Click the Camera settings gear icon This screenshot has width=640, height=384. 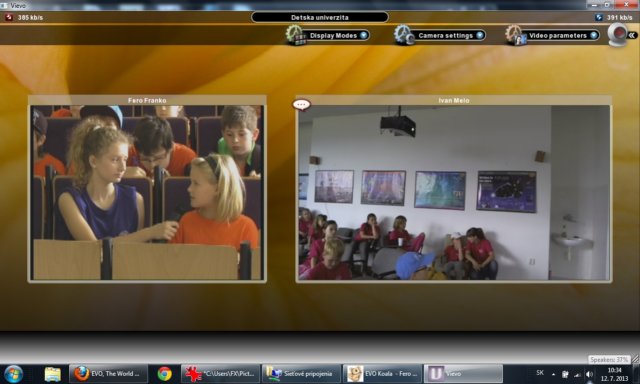pos(404,35)
